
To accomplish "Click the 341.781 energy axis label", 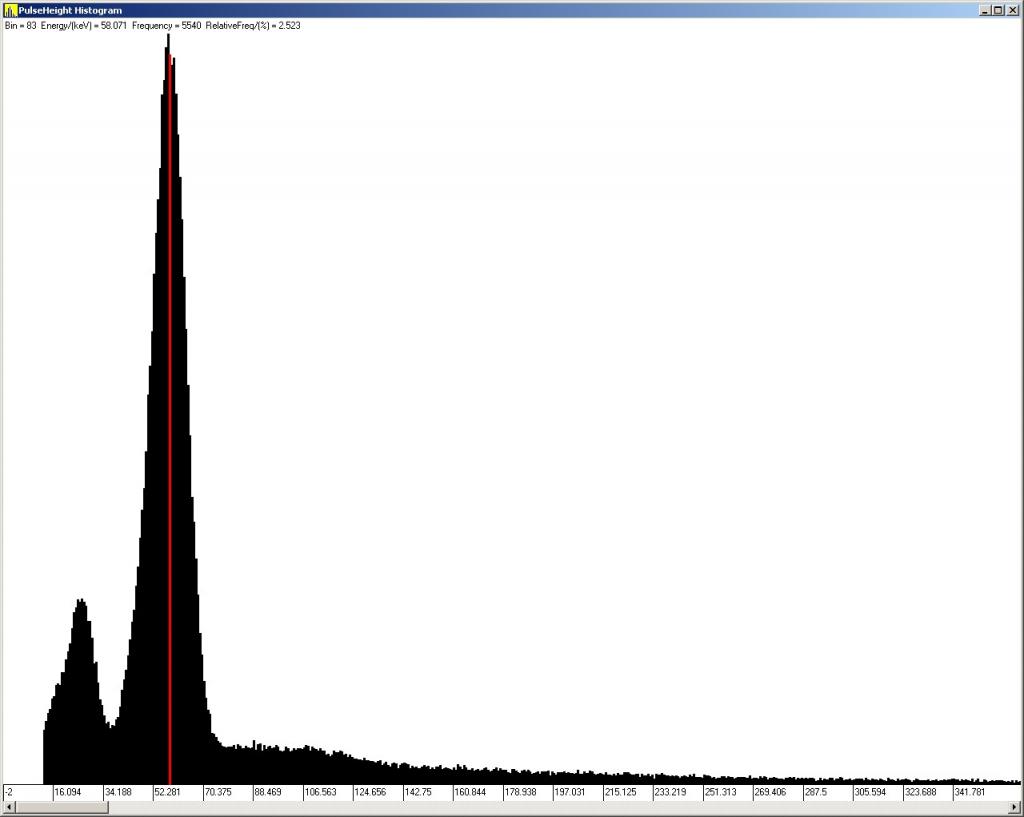I will pyautogui.click(x=970, y=792).
